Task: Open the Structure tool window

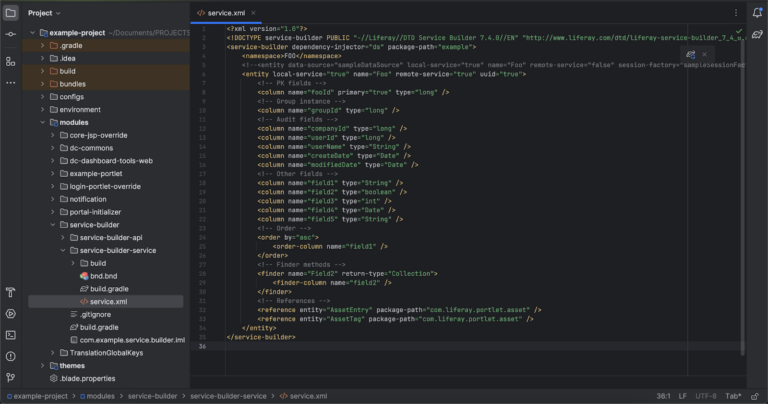Action: point(10,61)
